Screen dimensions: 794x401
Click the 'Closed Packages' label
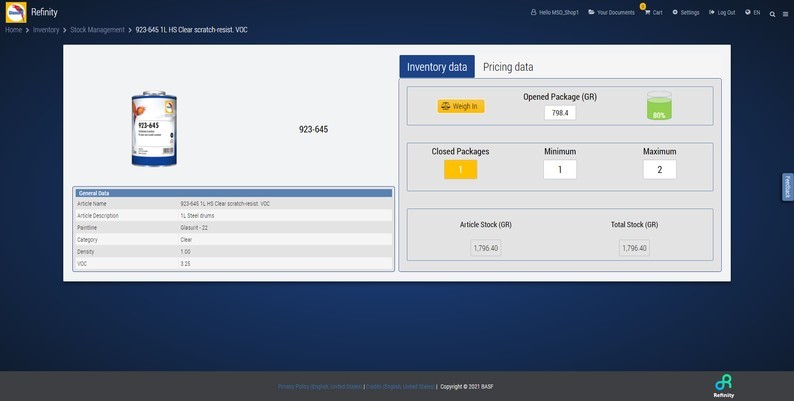pos(460,151)
